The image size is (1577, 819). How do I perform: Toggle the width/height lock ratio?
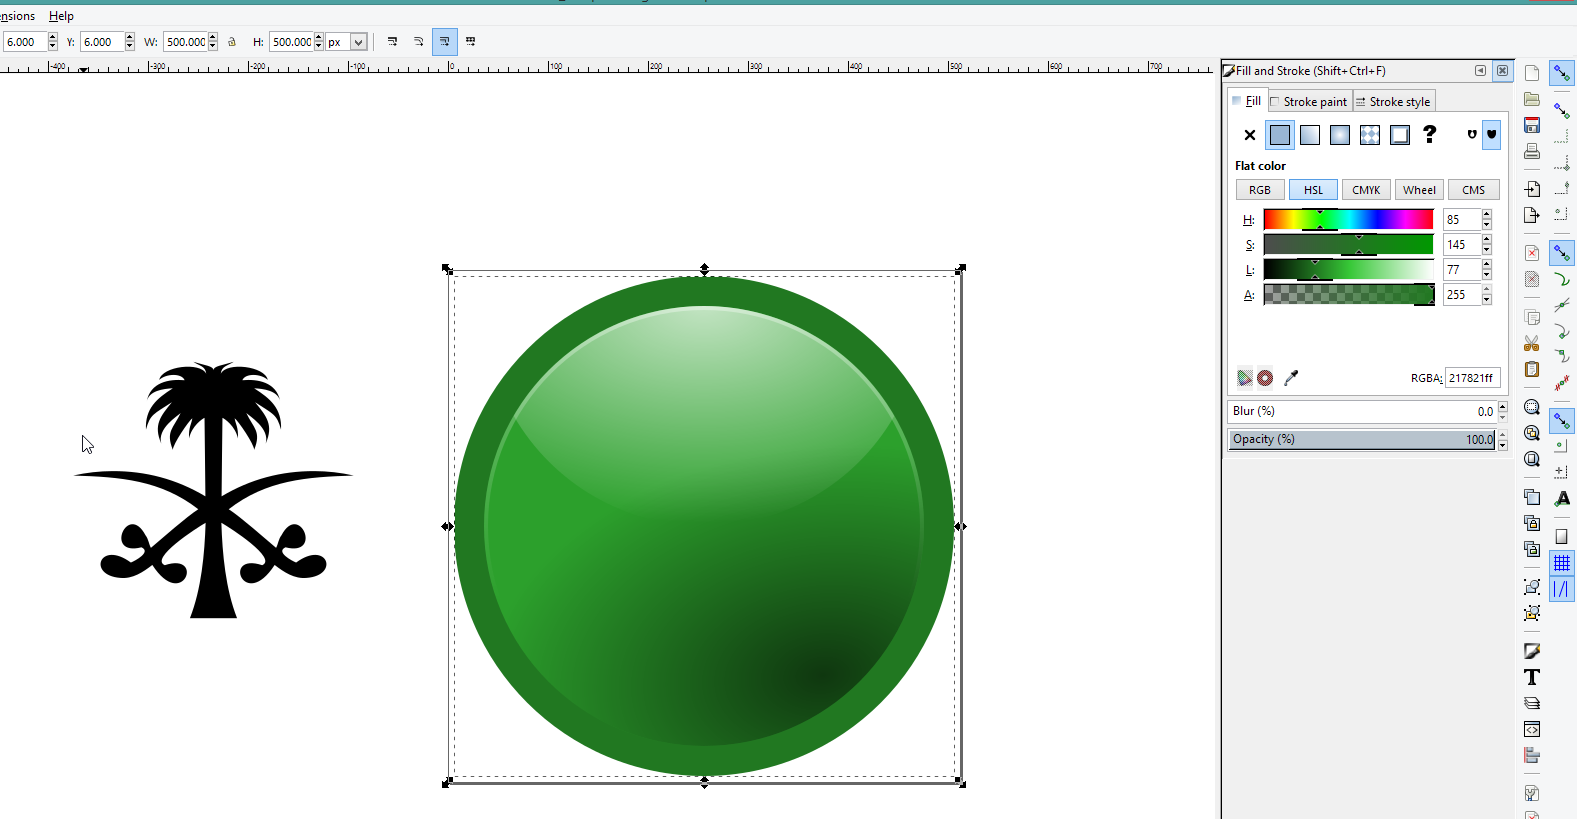pos(232,42)
